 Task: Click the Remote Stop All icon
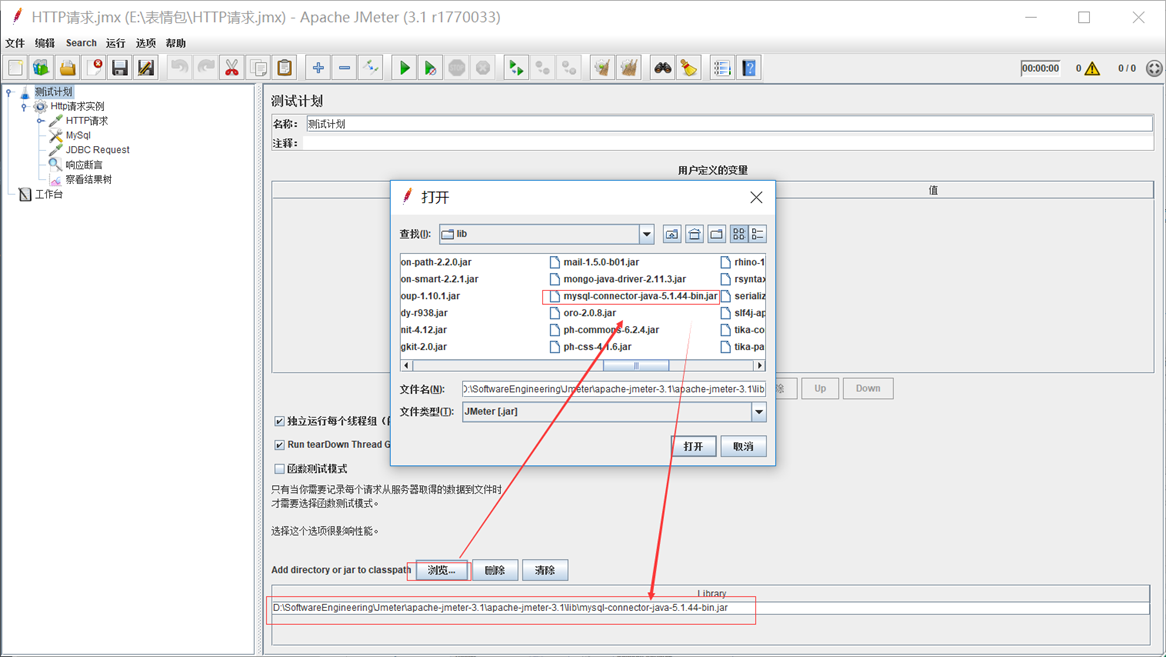(x=543, y=68)
